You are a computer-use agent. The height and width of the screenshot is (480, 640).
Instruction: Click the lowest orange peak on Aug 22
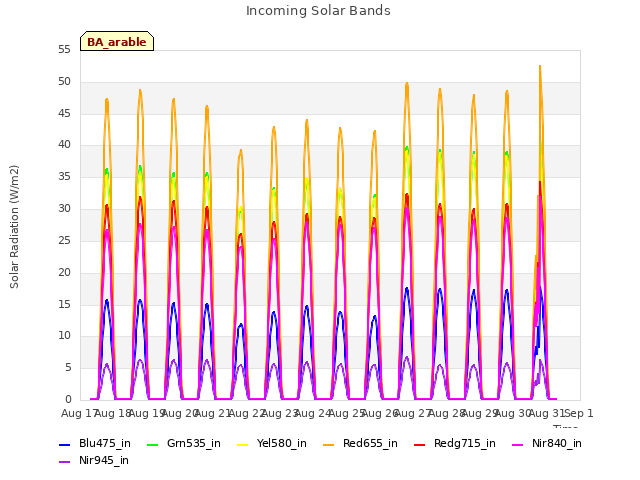tap(241, 151)
